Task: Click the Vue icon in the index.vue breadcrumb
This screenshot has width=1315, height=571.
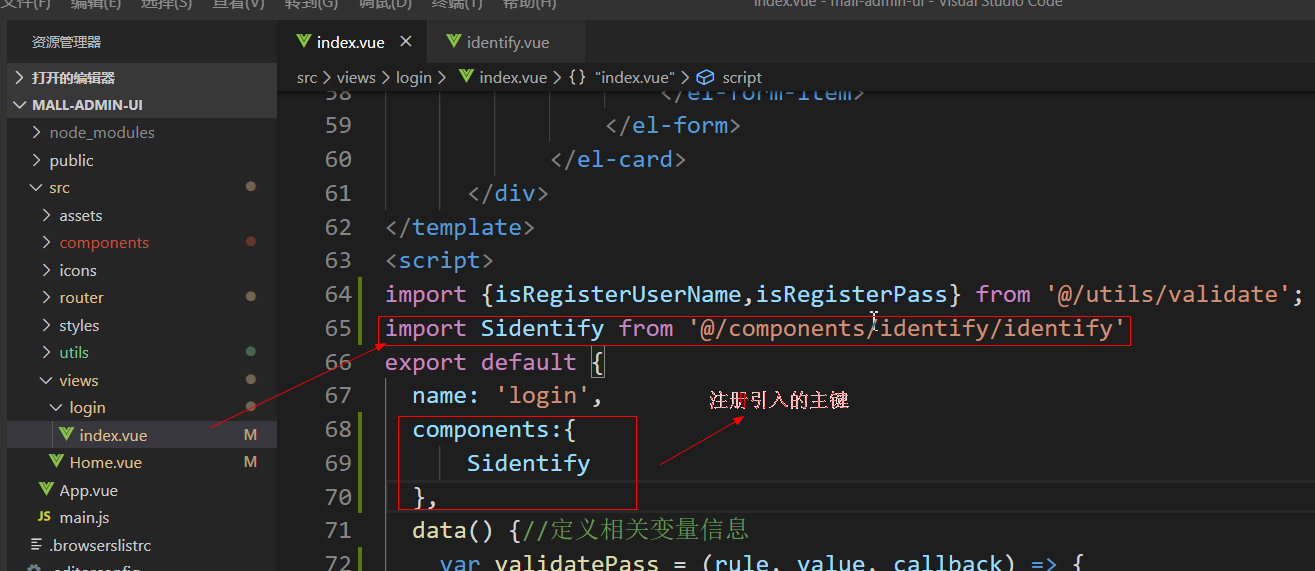Action: click(466, 77)
